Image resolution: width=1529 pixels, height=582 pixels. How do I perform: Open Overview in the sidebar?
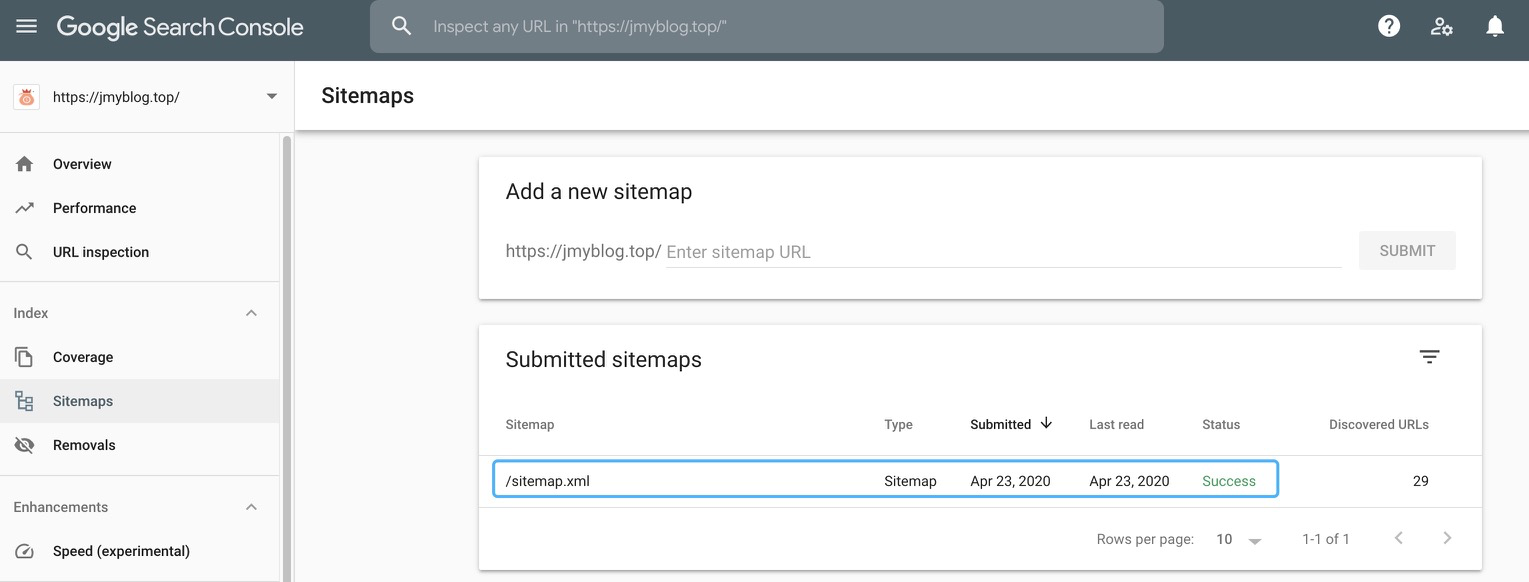click(82, 164)
